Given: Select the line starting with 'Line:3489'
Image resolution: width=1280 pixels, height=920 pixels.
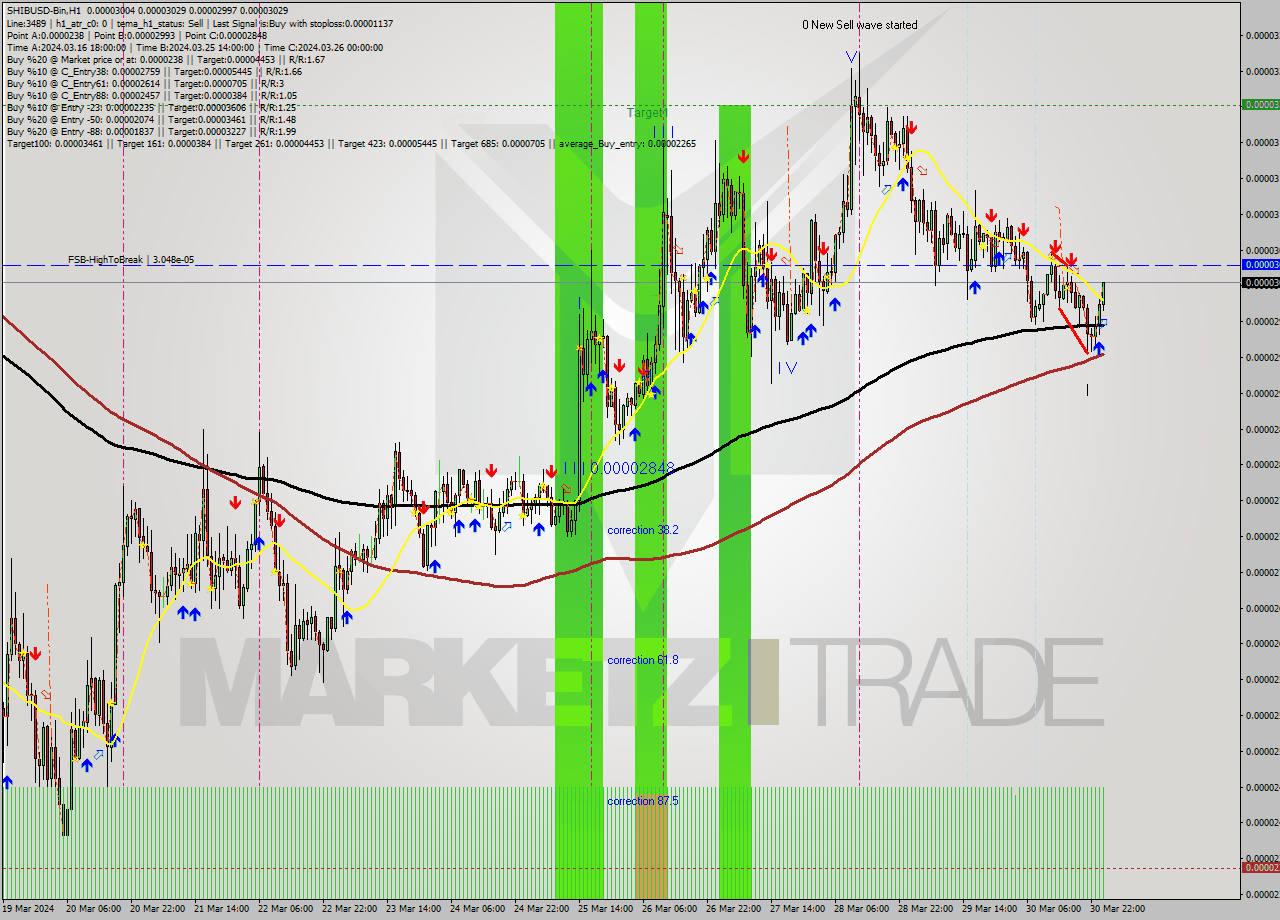Looking at the screenshot, I should (199, 23).
